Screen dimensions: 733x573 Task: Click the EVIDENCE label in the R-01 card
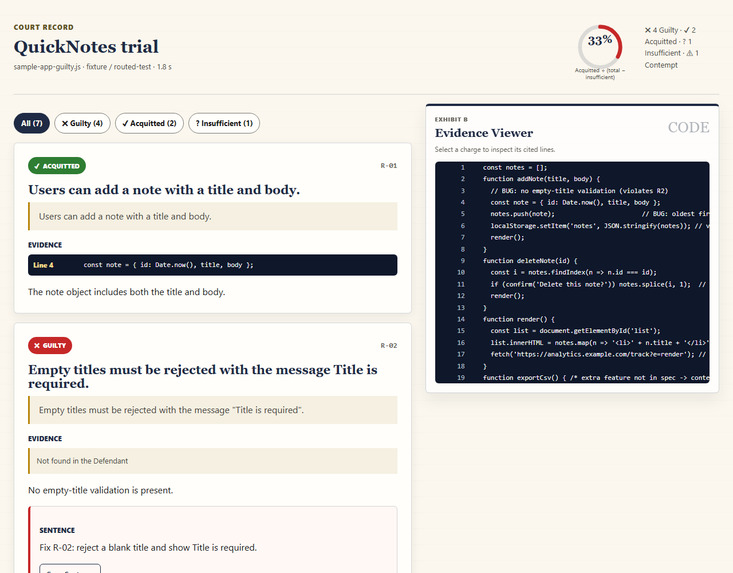45,245
